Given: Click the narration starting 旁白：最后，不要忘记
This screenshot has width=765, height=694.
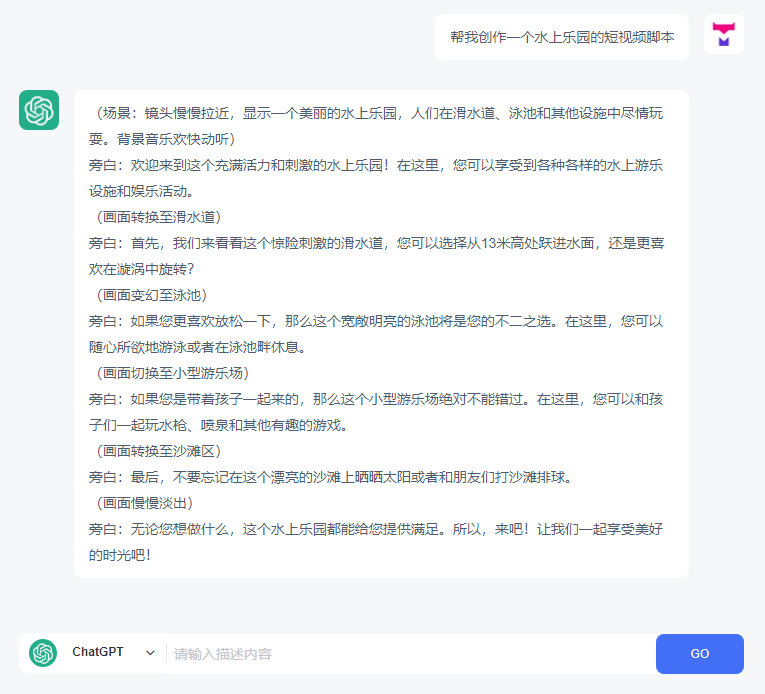Looking at the screenshot, I should click(x=330, y=477).
